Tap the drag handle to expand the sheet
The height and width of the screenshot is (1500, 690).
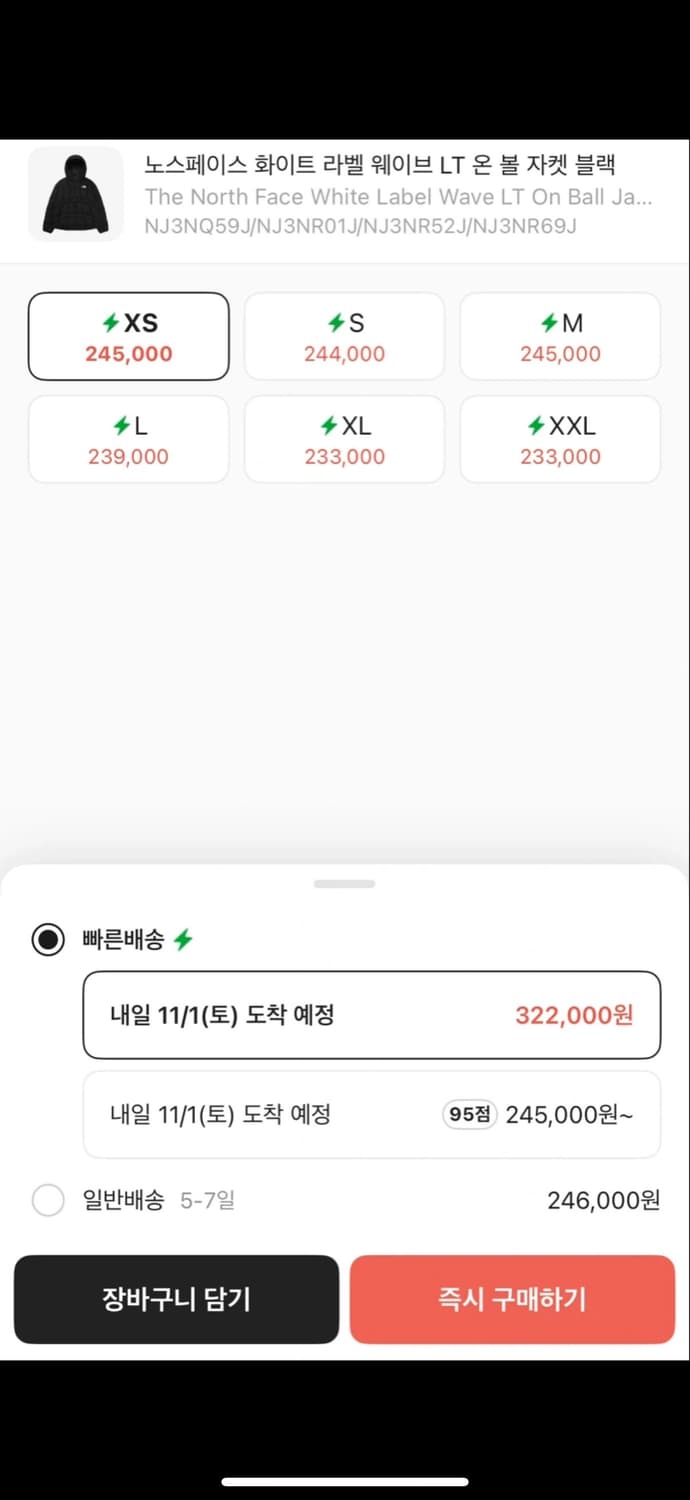344,882
